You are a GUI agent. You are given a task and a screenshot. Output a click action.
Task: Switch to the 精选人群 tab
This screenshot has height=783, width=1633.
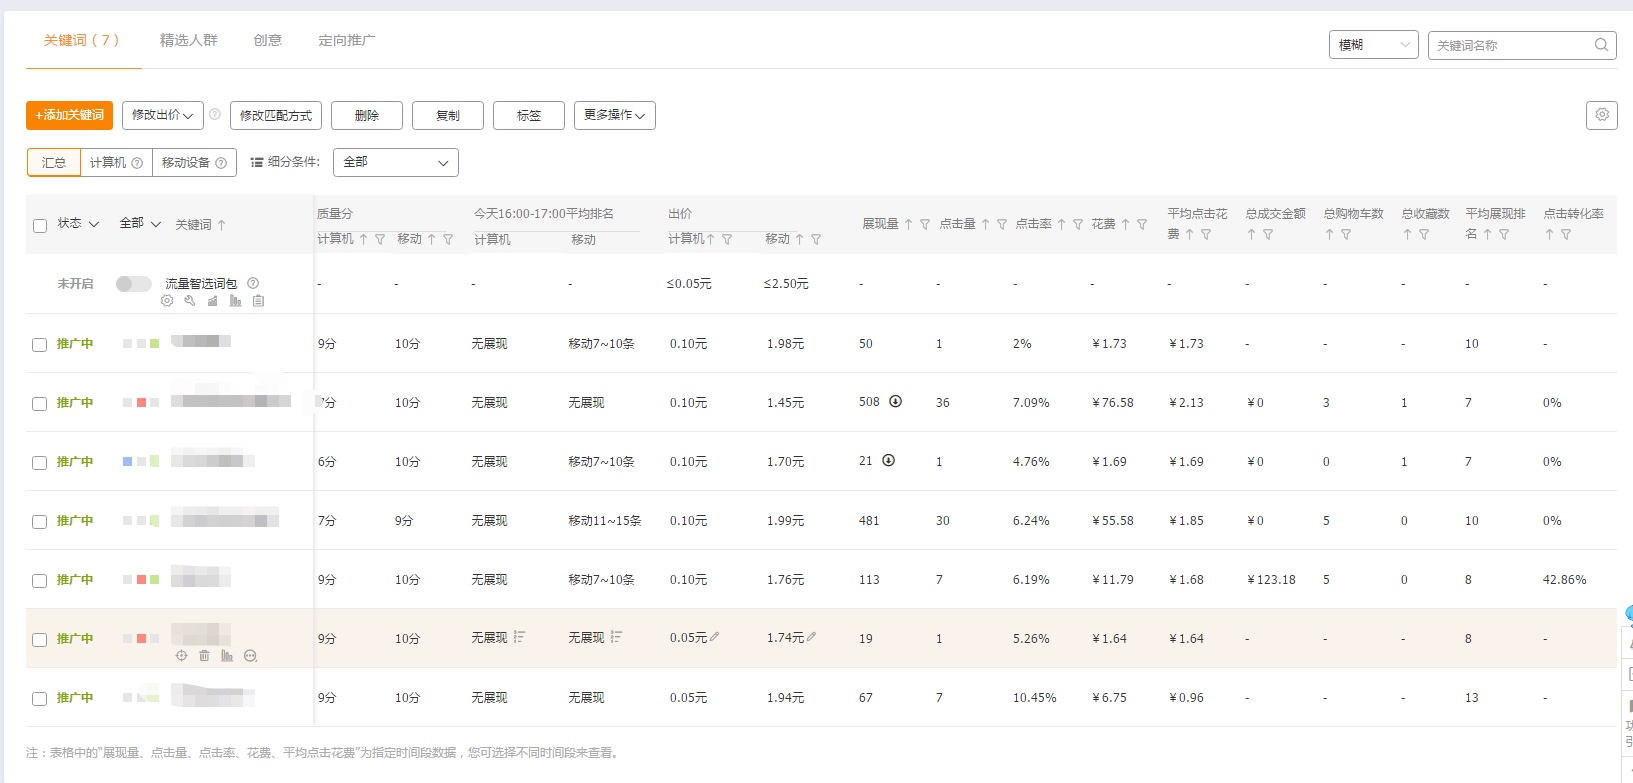click(188, 40)
